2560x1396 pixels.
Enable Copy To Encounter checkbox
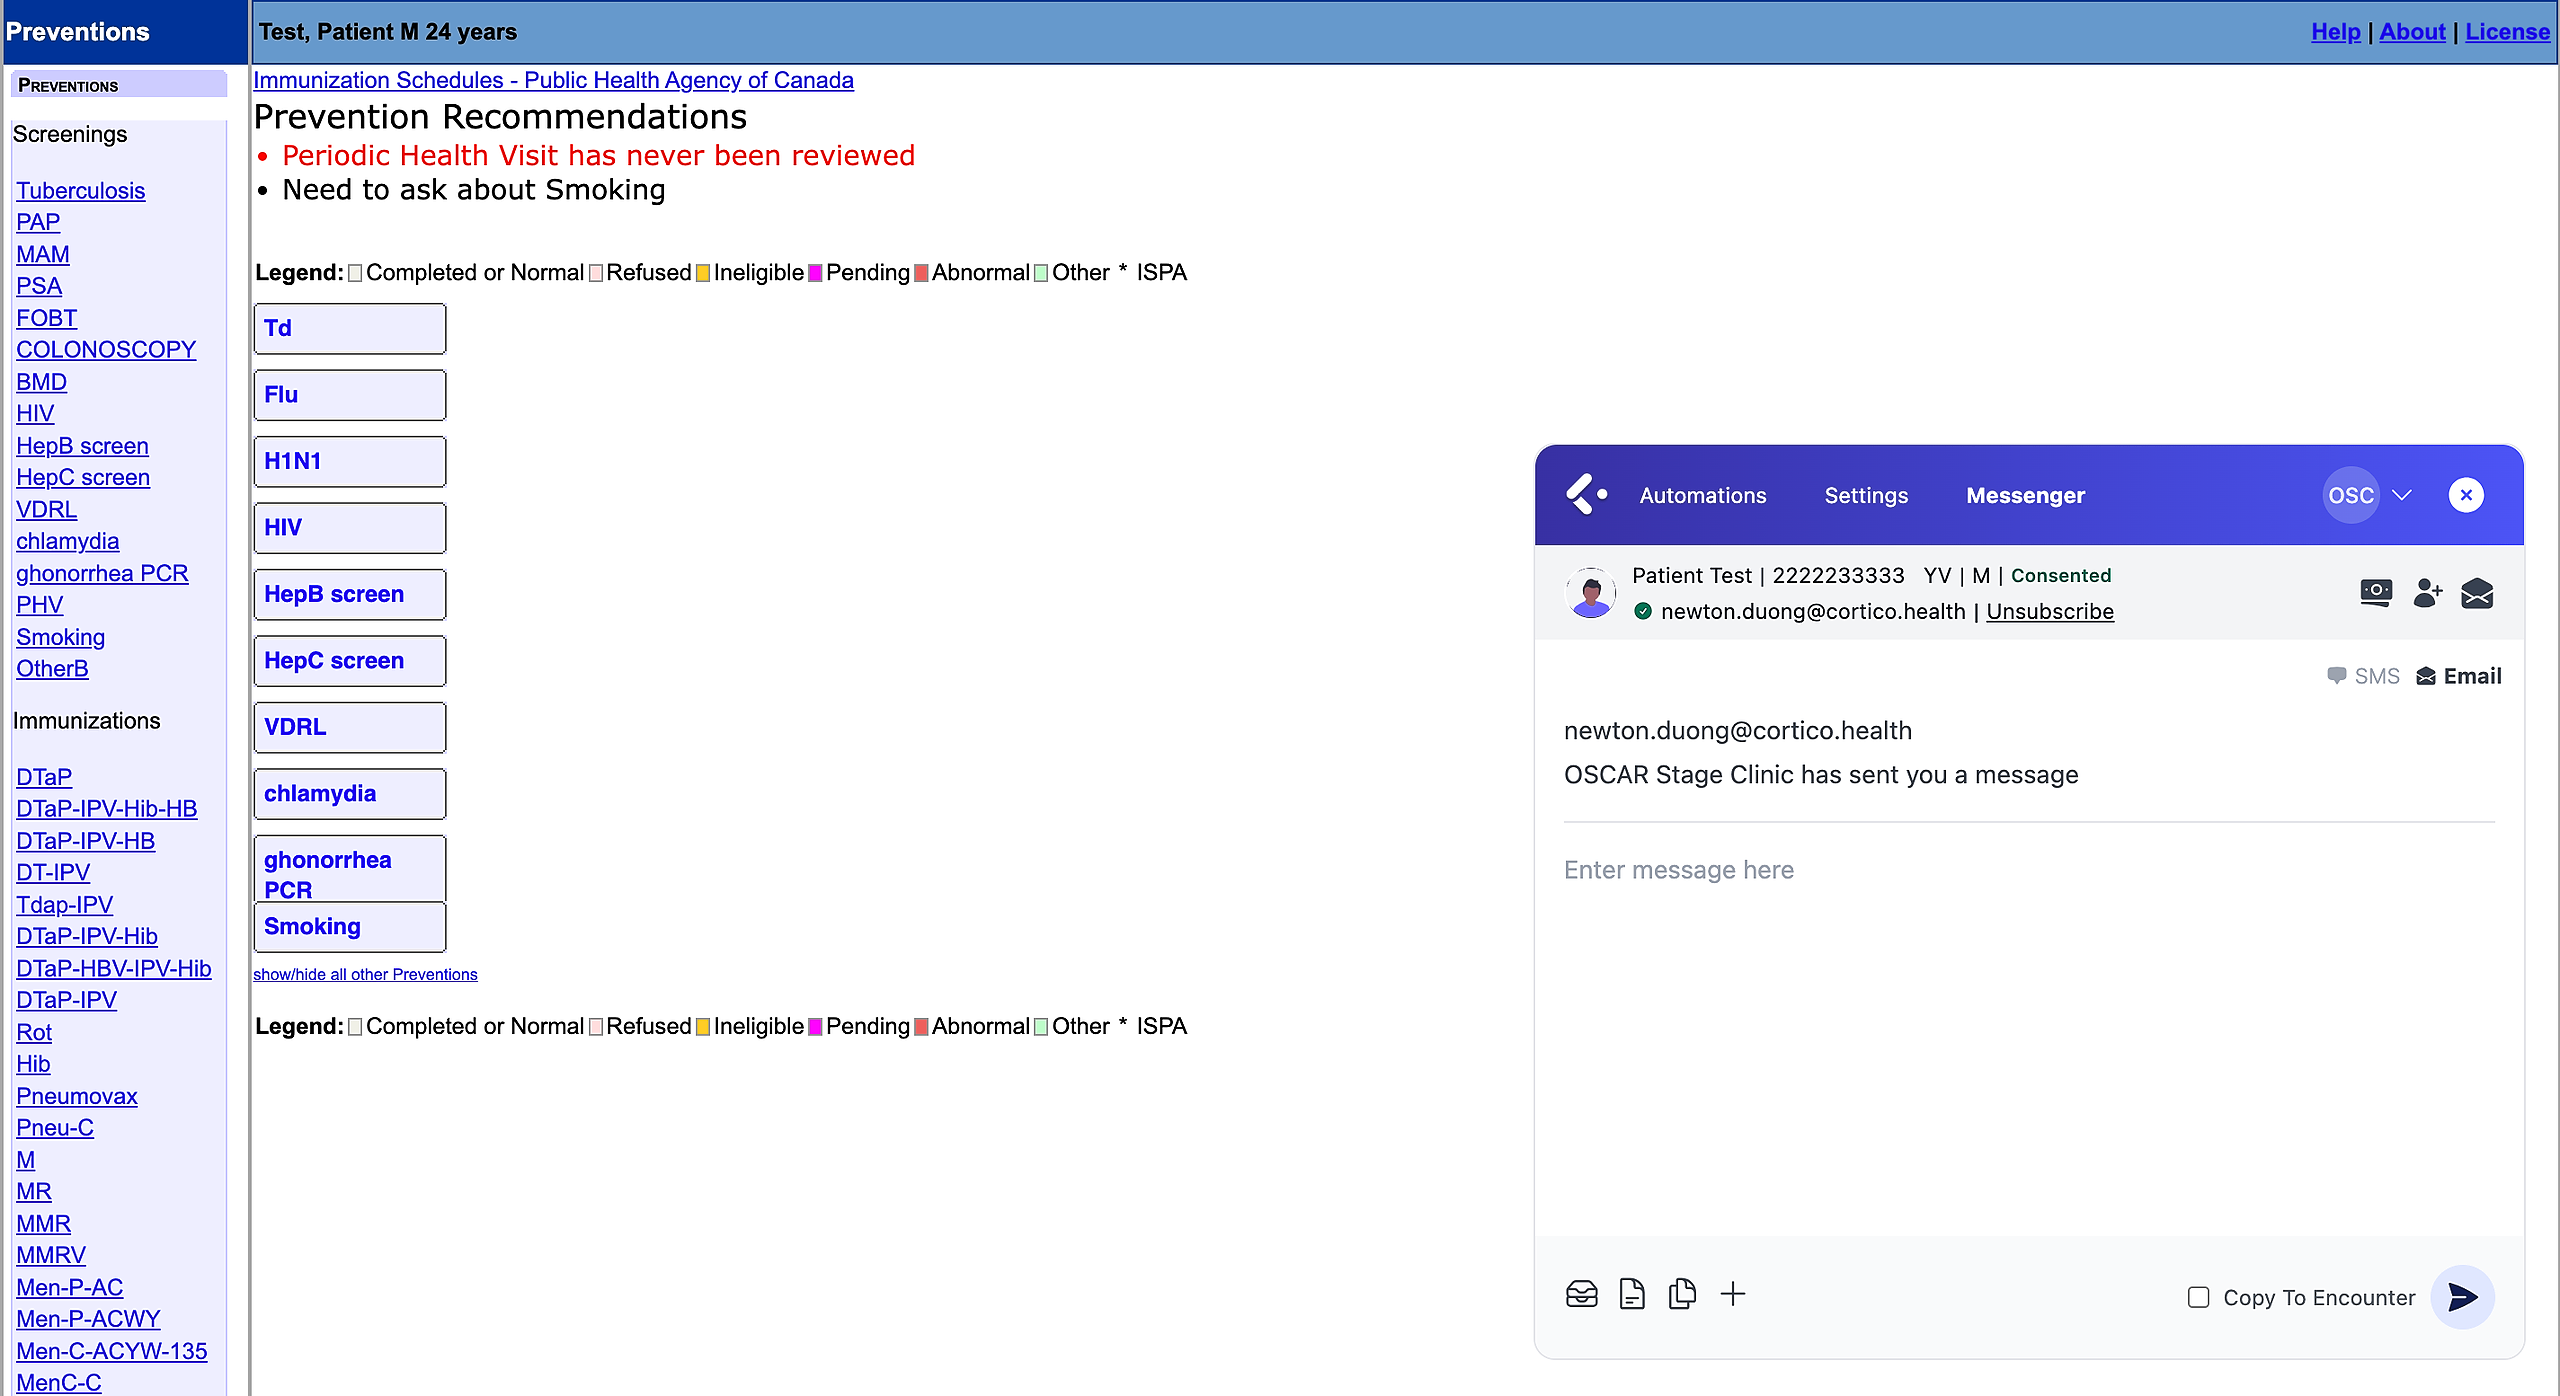click(x=2198, y=1297)
